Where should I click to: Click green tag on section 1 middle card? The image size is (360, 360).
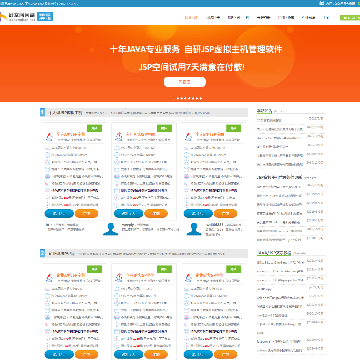164,128
